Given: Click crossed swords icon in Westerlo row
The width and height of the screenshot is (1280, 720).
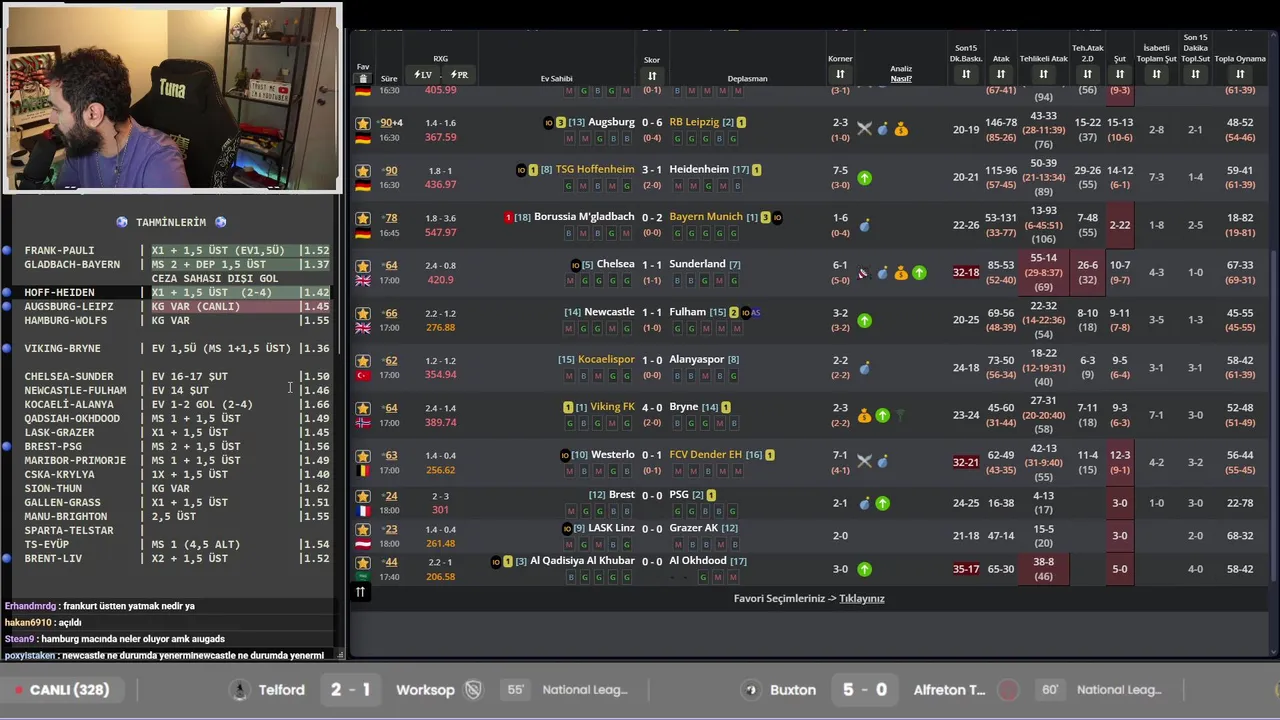Looking at the screenshot, I should (x=865, y=462).
